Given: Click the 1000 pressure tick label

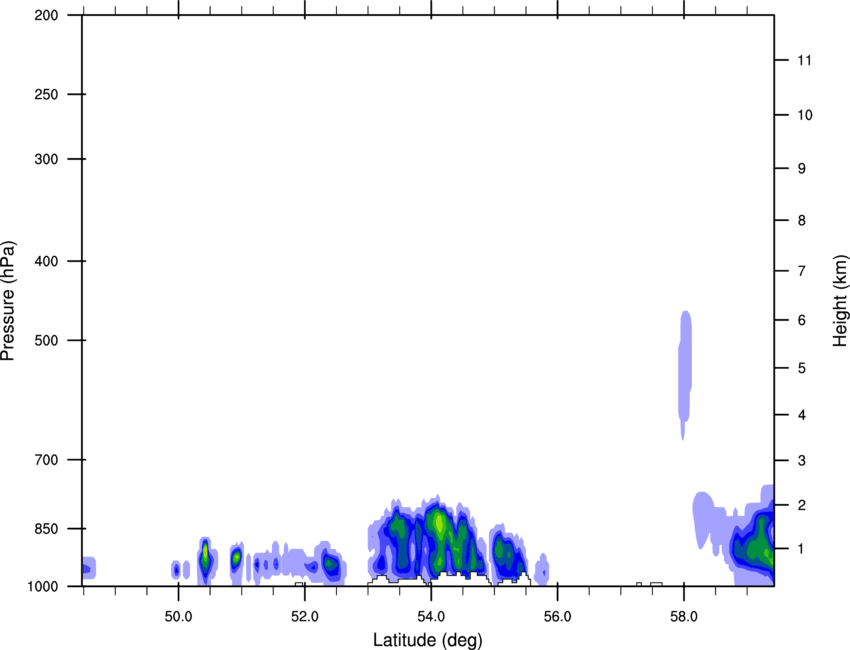Looking at the screenshot, I should (x=43, y=586).
